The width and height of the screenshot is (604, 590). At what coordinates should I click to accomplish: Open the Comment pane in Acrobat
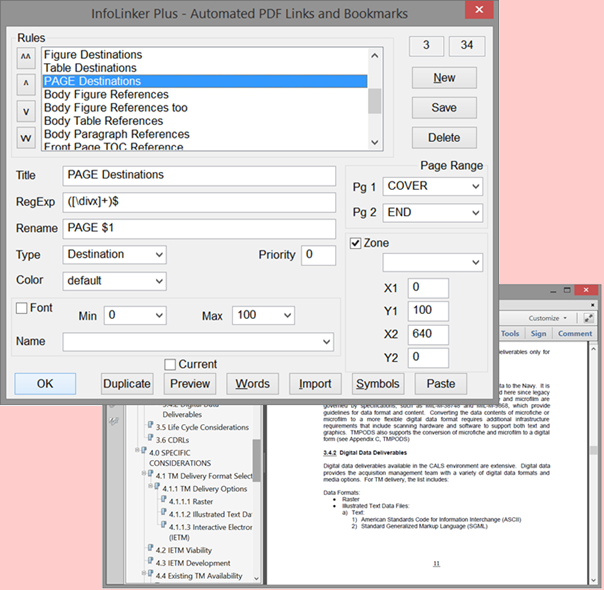pos(575,334)
